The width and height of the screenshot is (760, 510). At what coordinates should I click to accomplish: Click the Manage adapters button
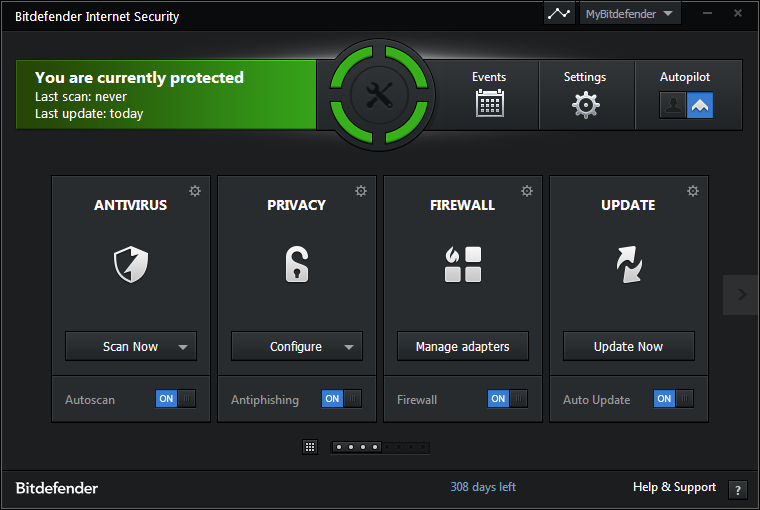463,347
